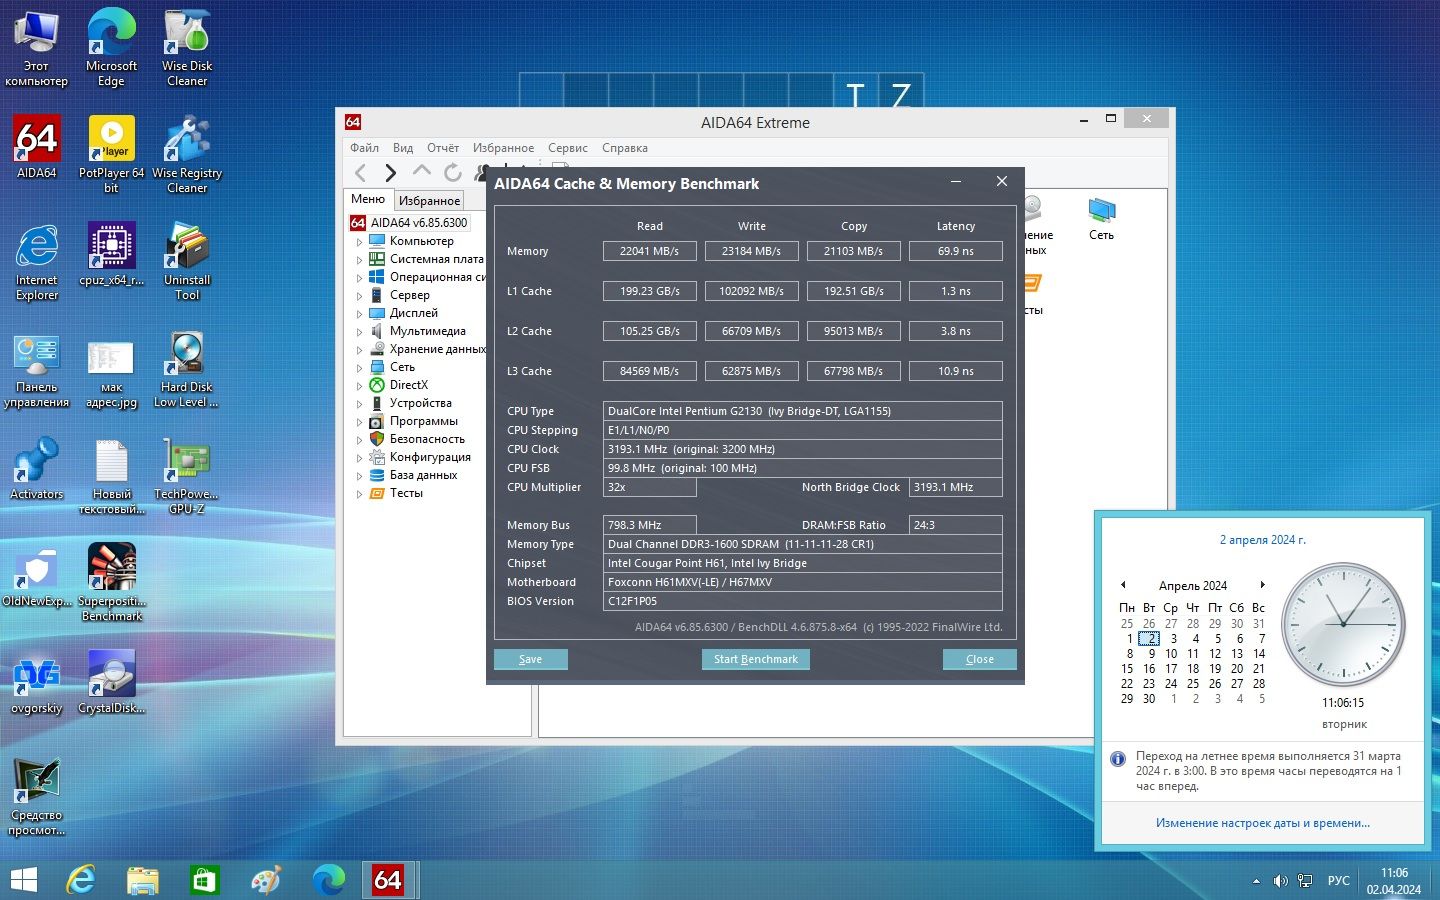Click Start Benchmark button
Viewport: 1440px width, 900px height.
click(x=756, y=659)
